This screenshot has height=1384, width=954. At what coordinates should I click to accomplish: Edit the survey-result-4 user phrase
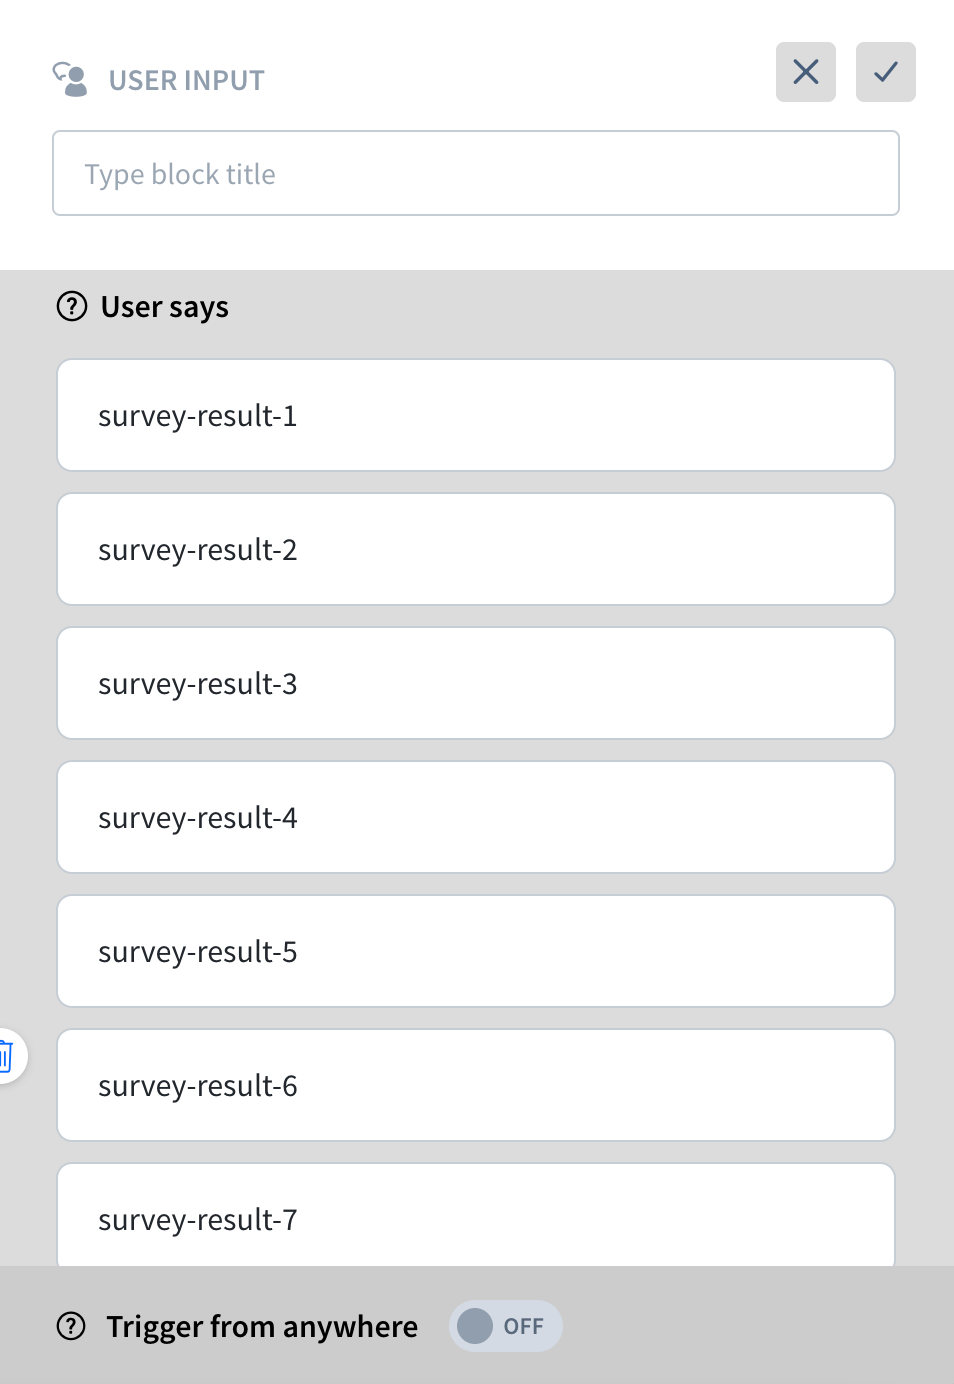pyautogui.click(x=476, y=817)
